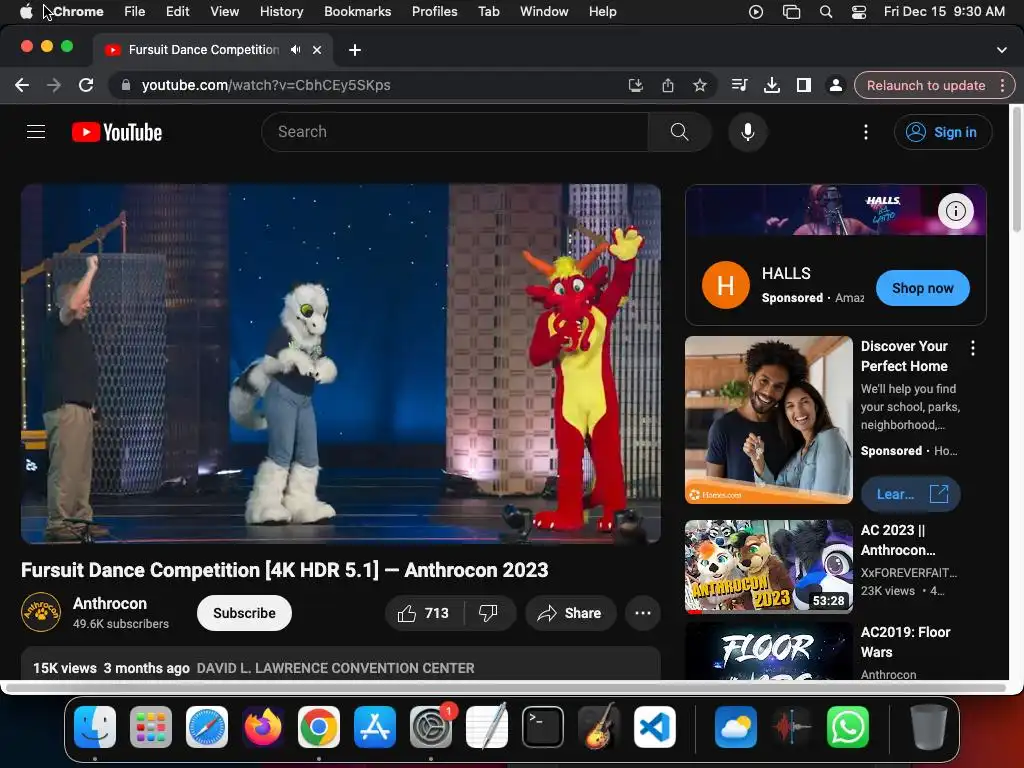Click Shop now on HALLS ad
The width and height of the screenshot is (1024, 768).
(x=922, y=288)
